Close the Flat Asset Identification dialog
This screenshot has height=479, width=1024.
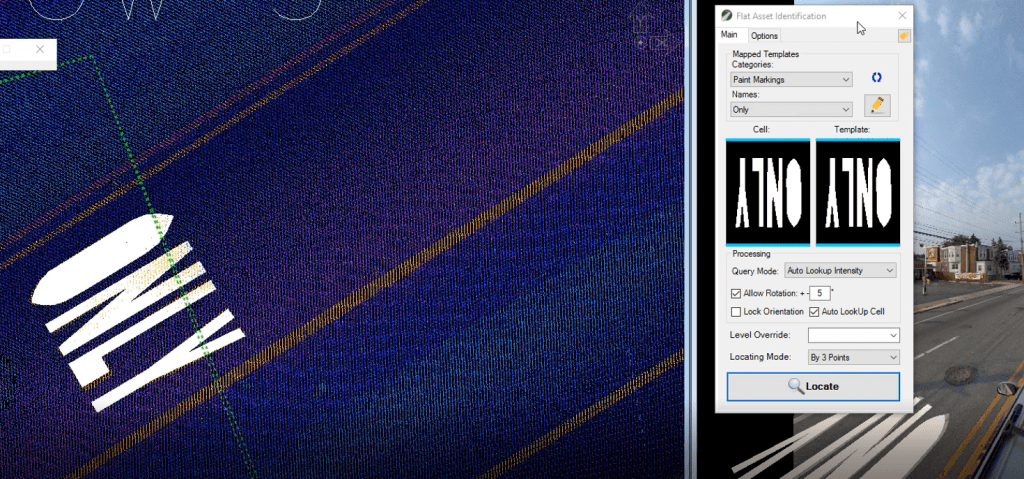(x=902, y=16)
